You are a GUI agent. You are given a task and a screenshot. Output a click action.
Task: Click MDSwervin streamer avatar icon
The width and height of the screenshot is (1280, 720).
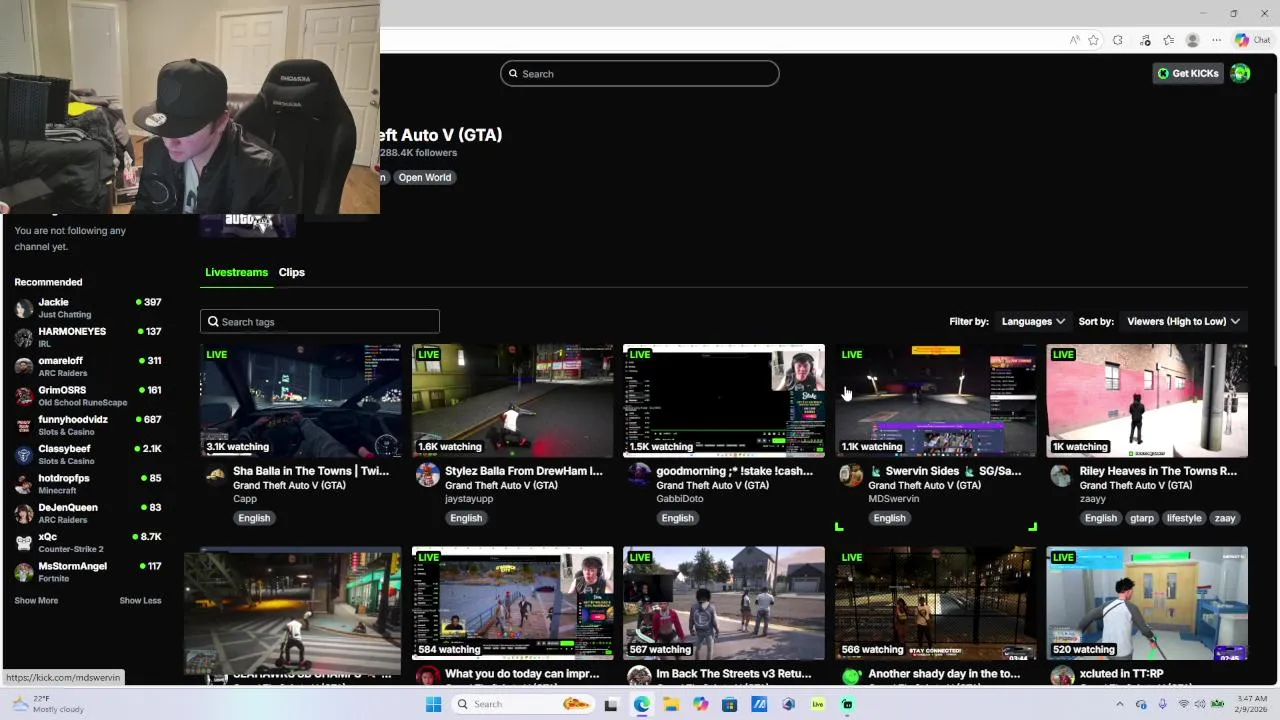tap(851, 475)
